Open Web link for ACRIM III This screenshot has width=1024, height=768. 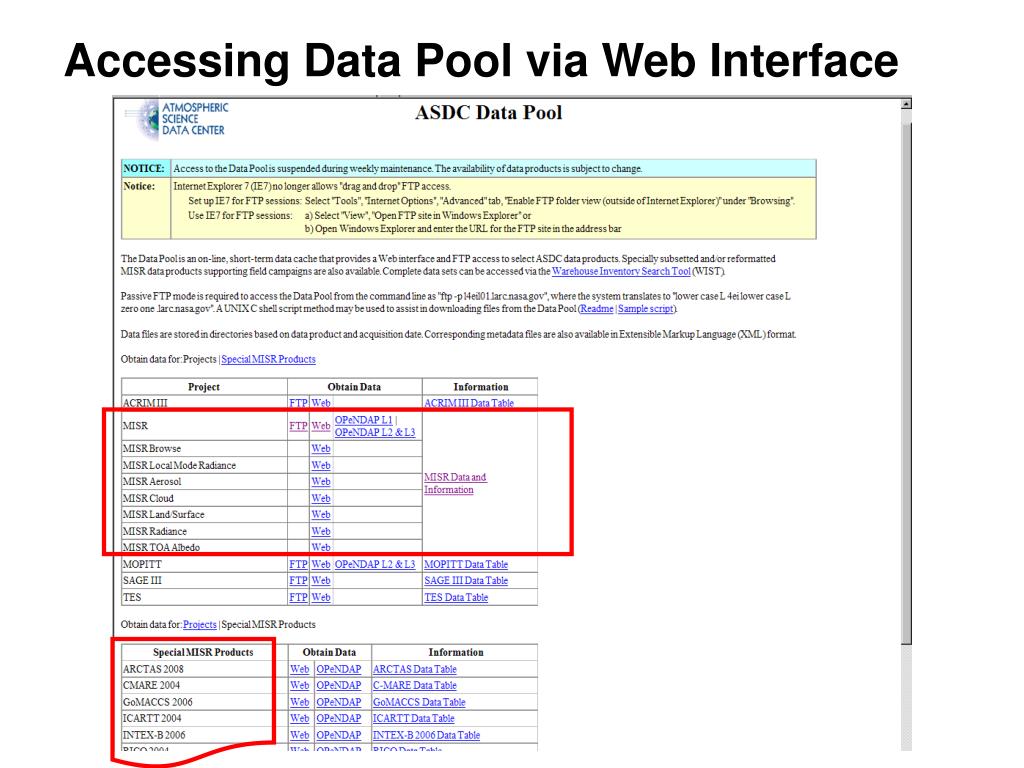[x=321, y=403]
